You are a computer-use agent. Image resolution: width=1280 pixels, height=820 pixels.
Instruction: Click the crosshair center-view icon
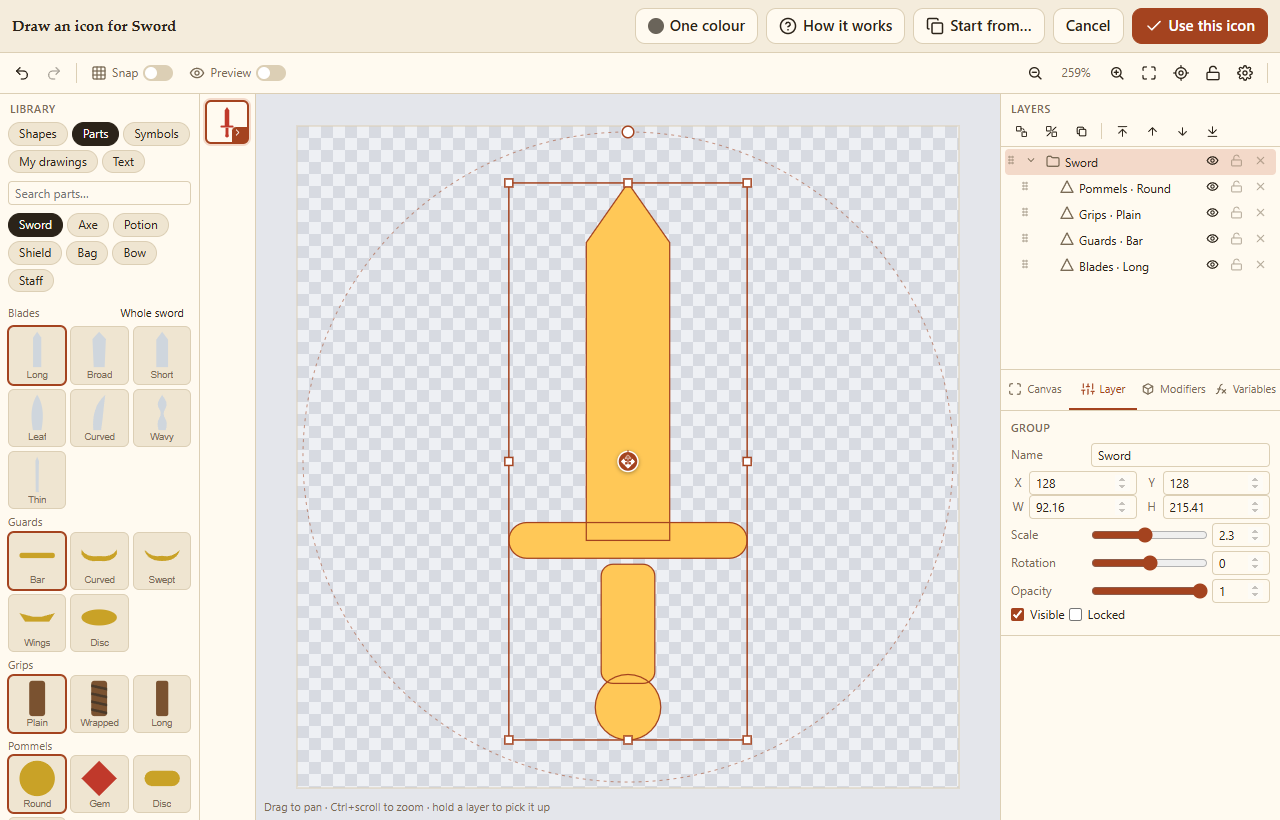pyautogui.click(x=1181, y=73)
